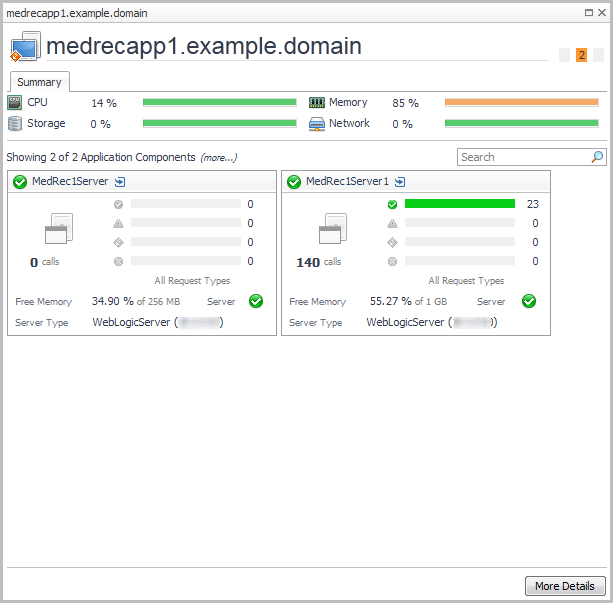Open the MedRec1Server1 component name
The height and width of the screenshot is (603, 613).
(347, 181)
